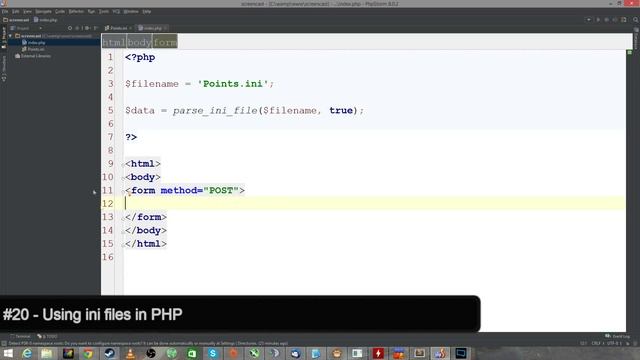
Task: Open the Navigate menu
Action: coord(43,11)
